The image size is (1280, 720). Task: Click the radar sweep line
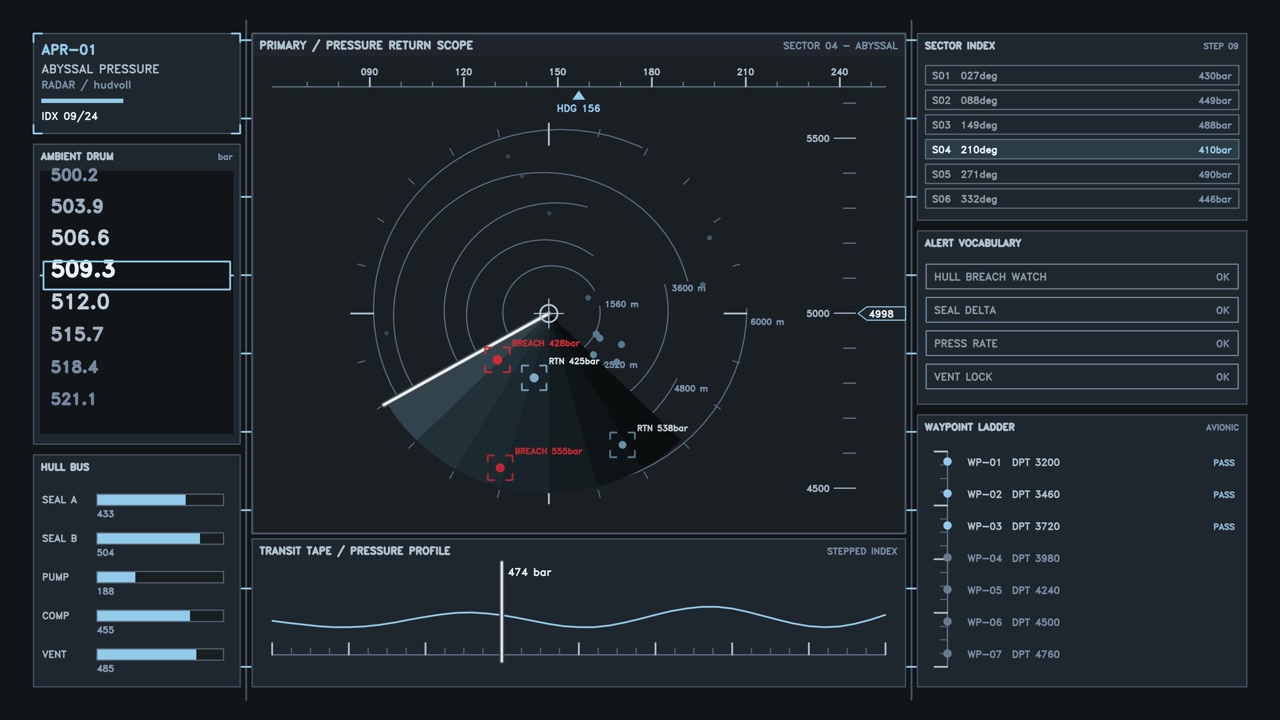(465, 360)
